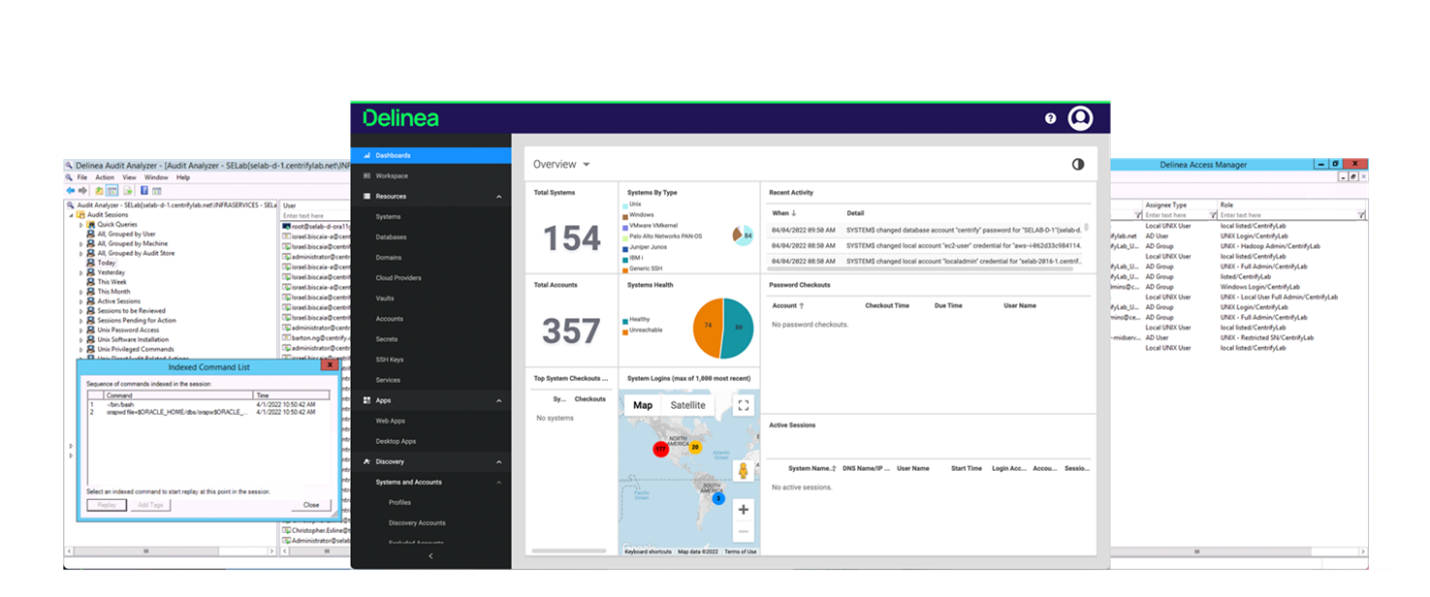This screenshot has width=1430, height=597.
Task: Switch the map to Satellite view
Action: 688,405
